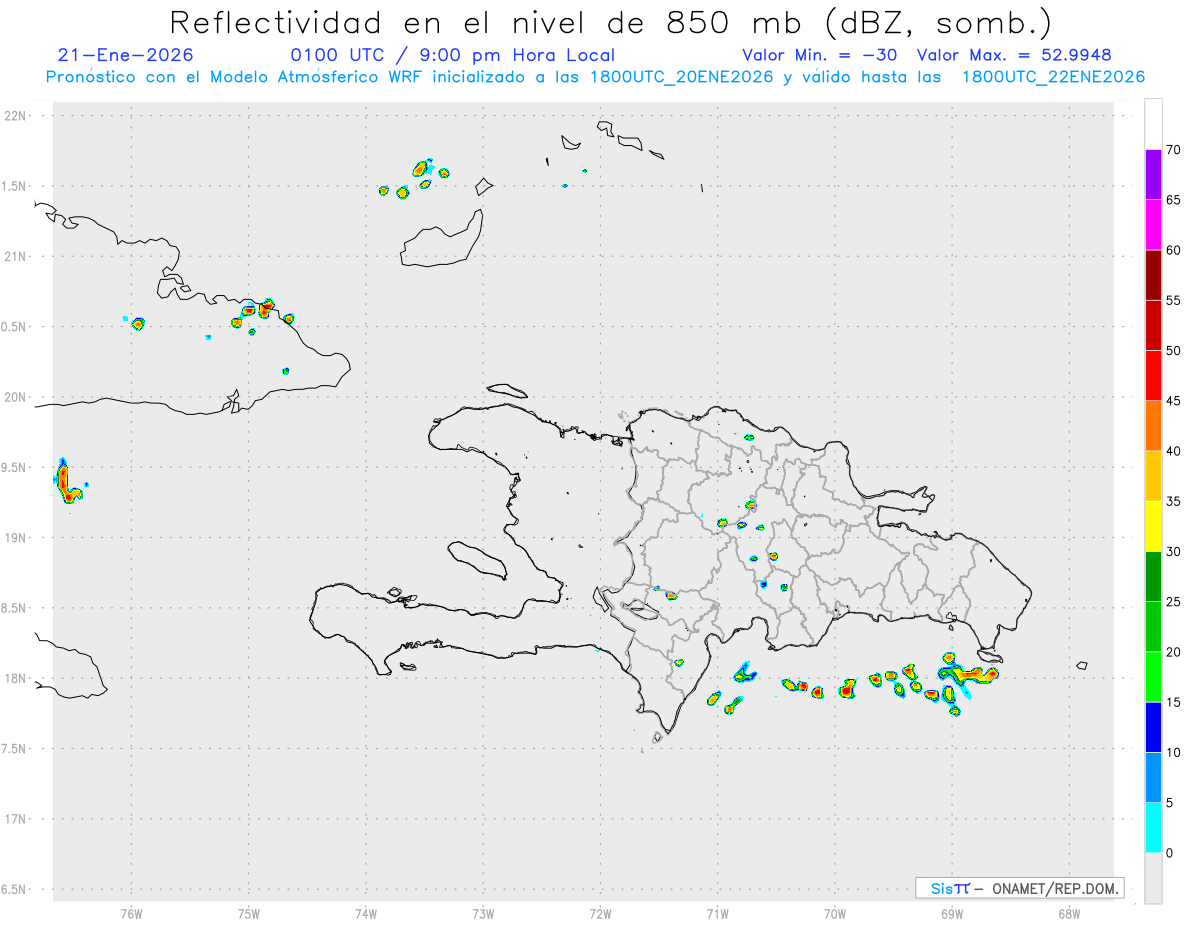Click the '25' colorbar scale value
Image resolution: width=1200 pixels, height=927 pixels.
[1173, 602]
